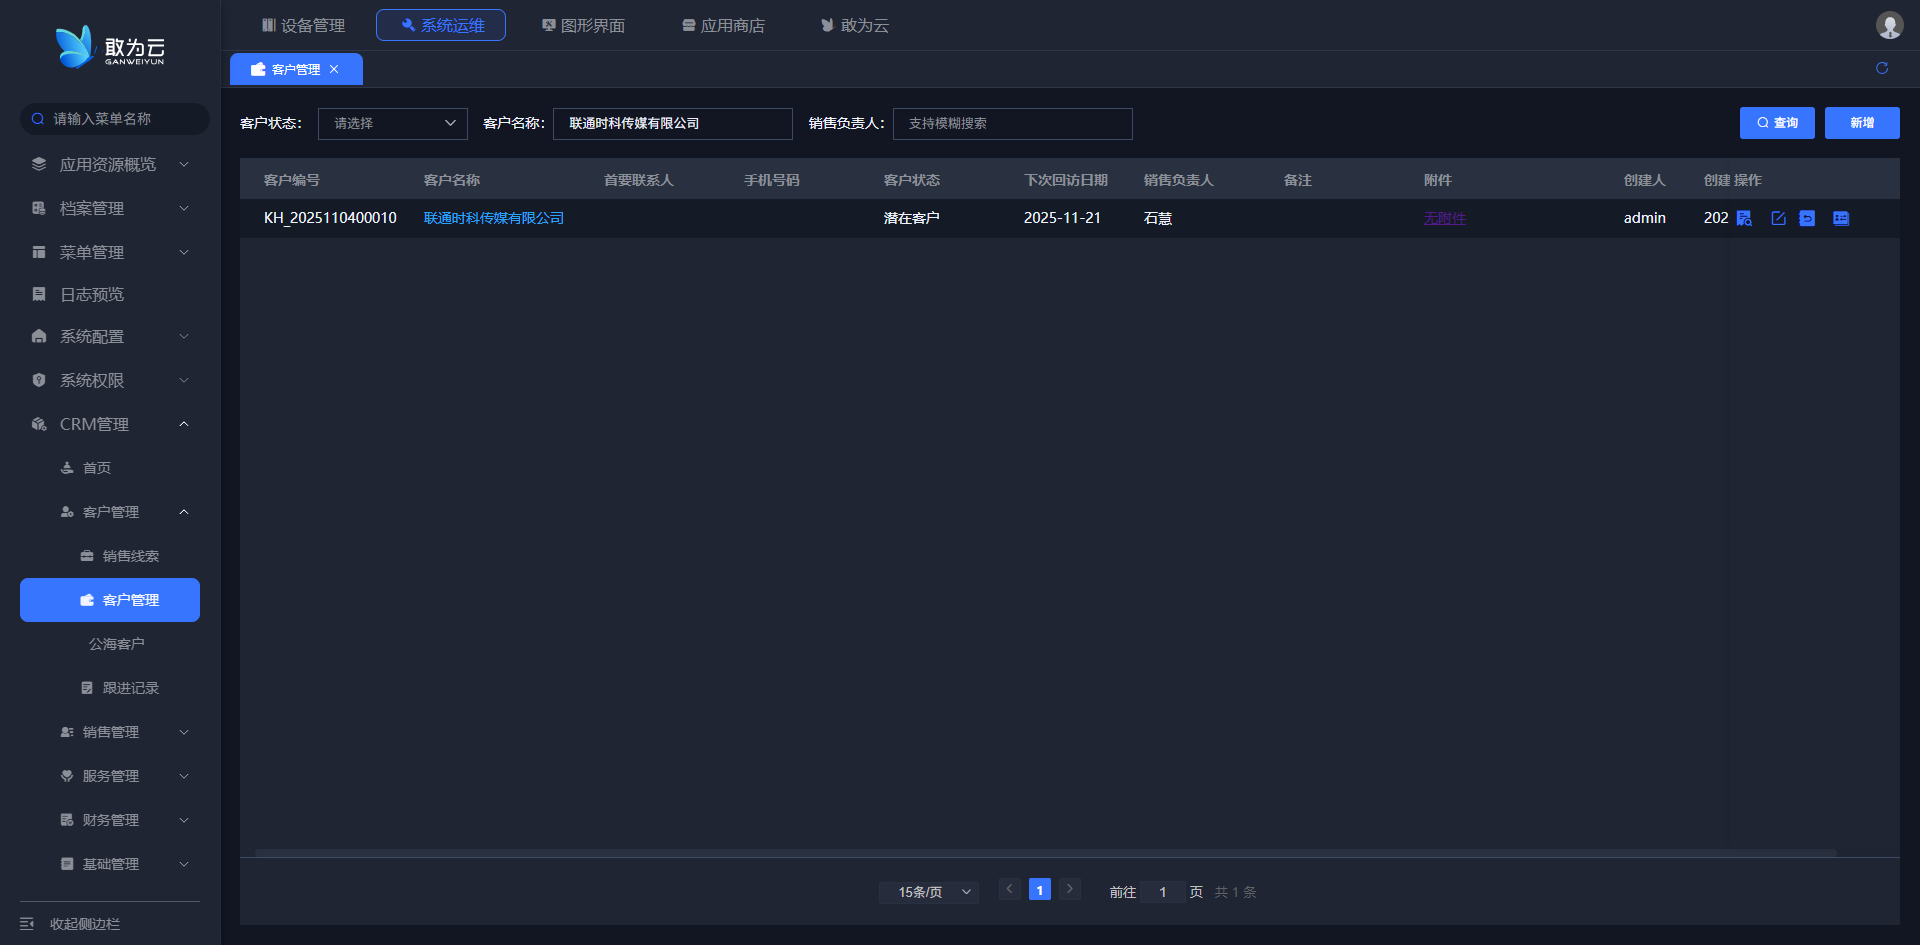Viewport: 1920px width, 945px height.
Task: Expand the 销售管理 chevron
Action: coord(184,732)
